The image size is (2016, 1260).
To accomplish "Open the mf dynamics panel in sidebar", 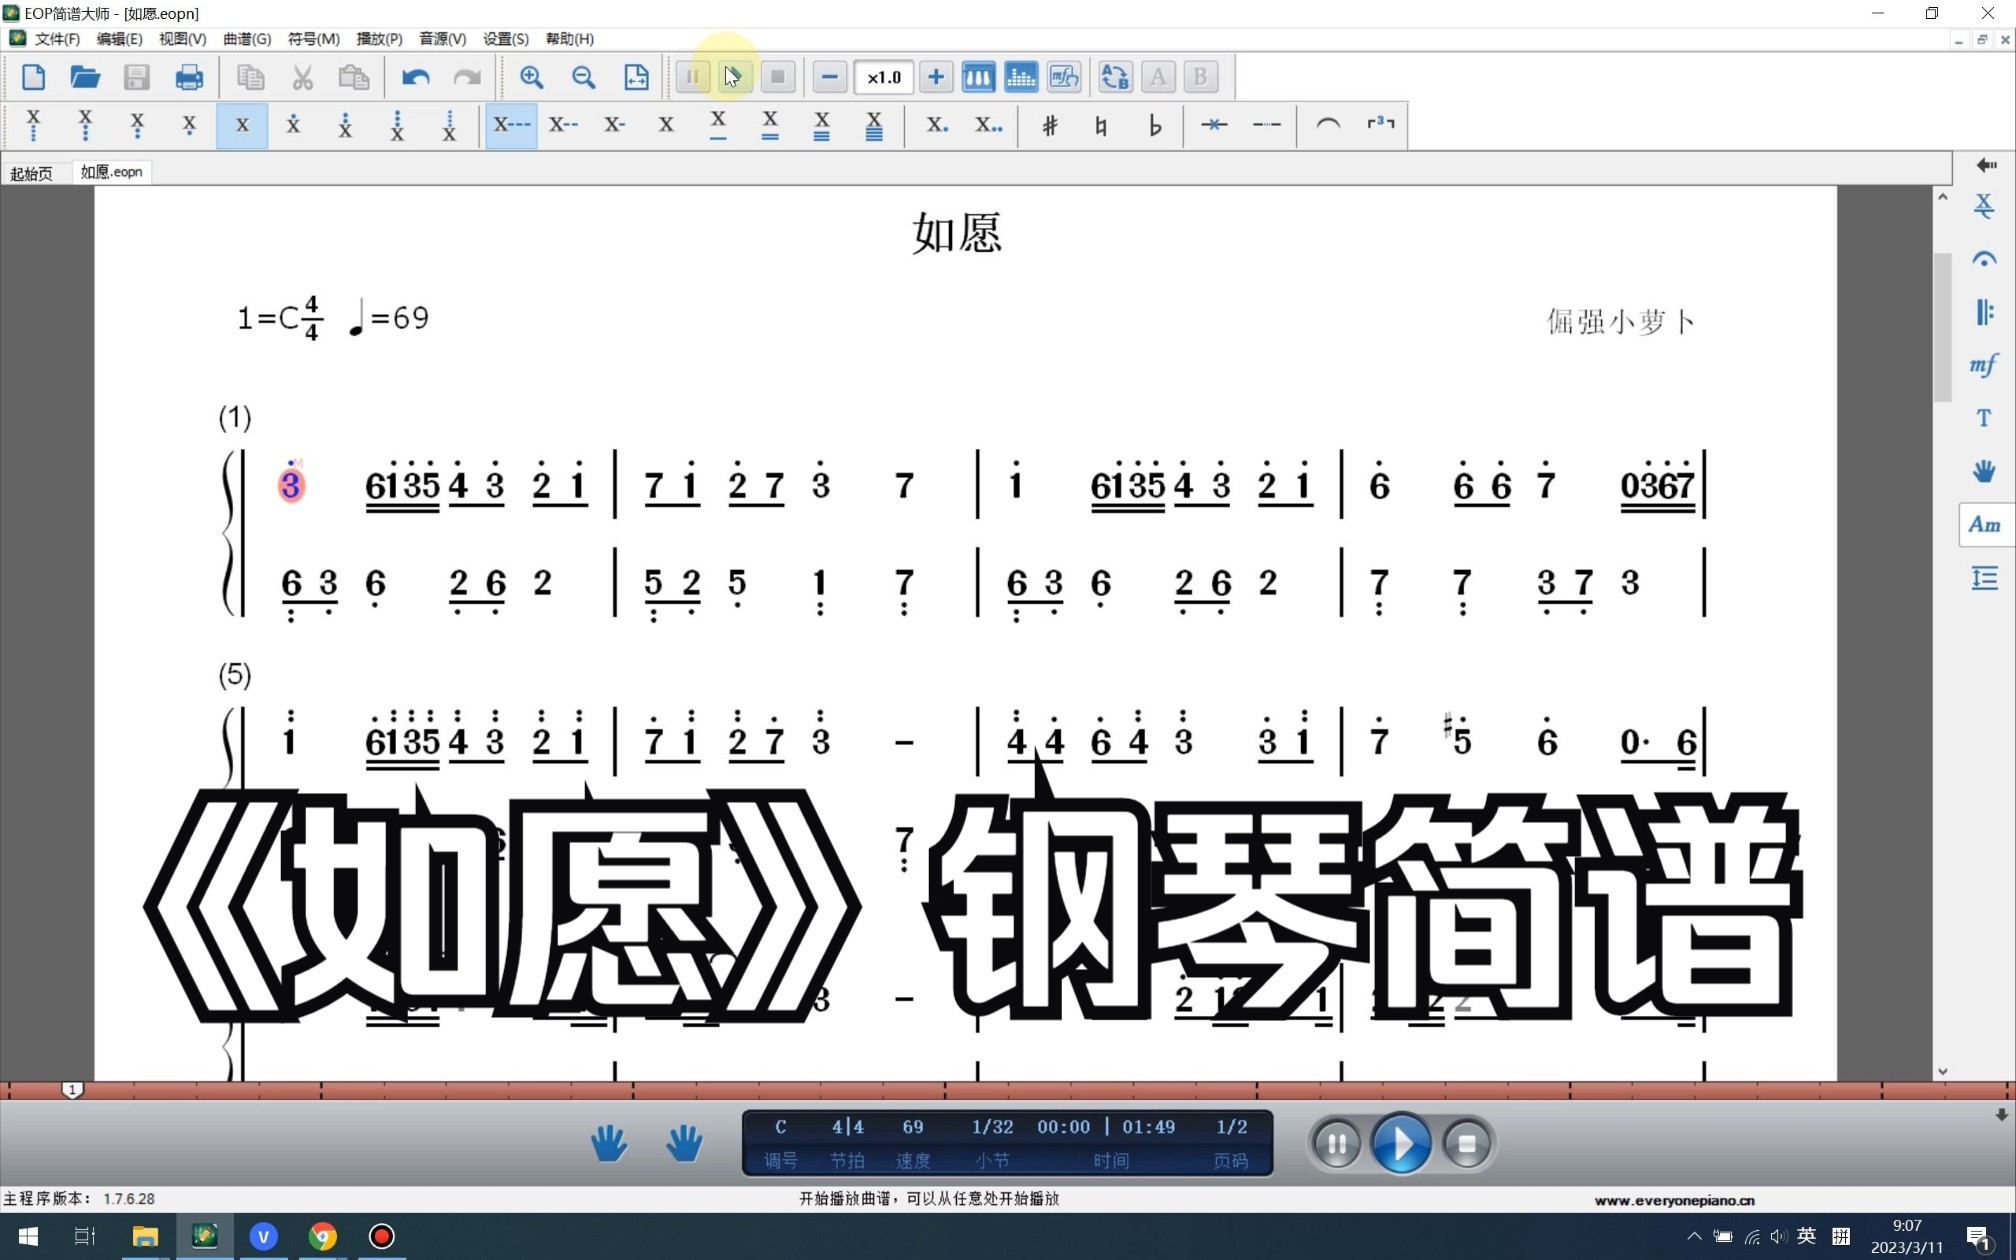I will (x=1985, y=365).
